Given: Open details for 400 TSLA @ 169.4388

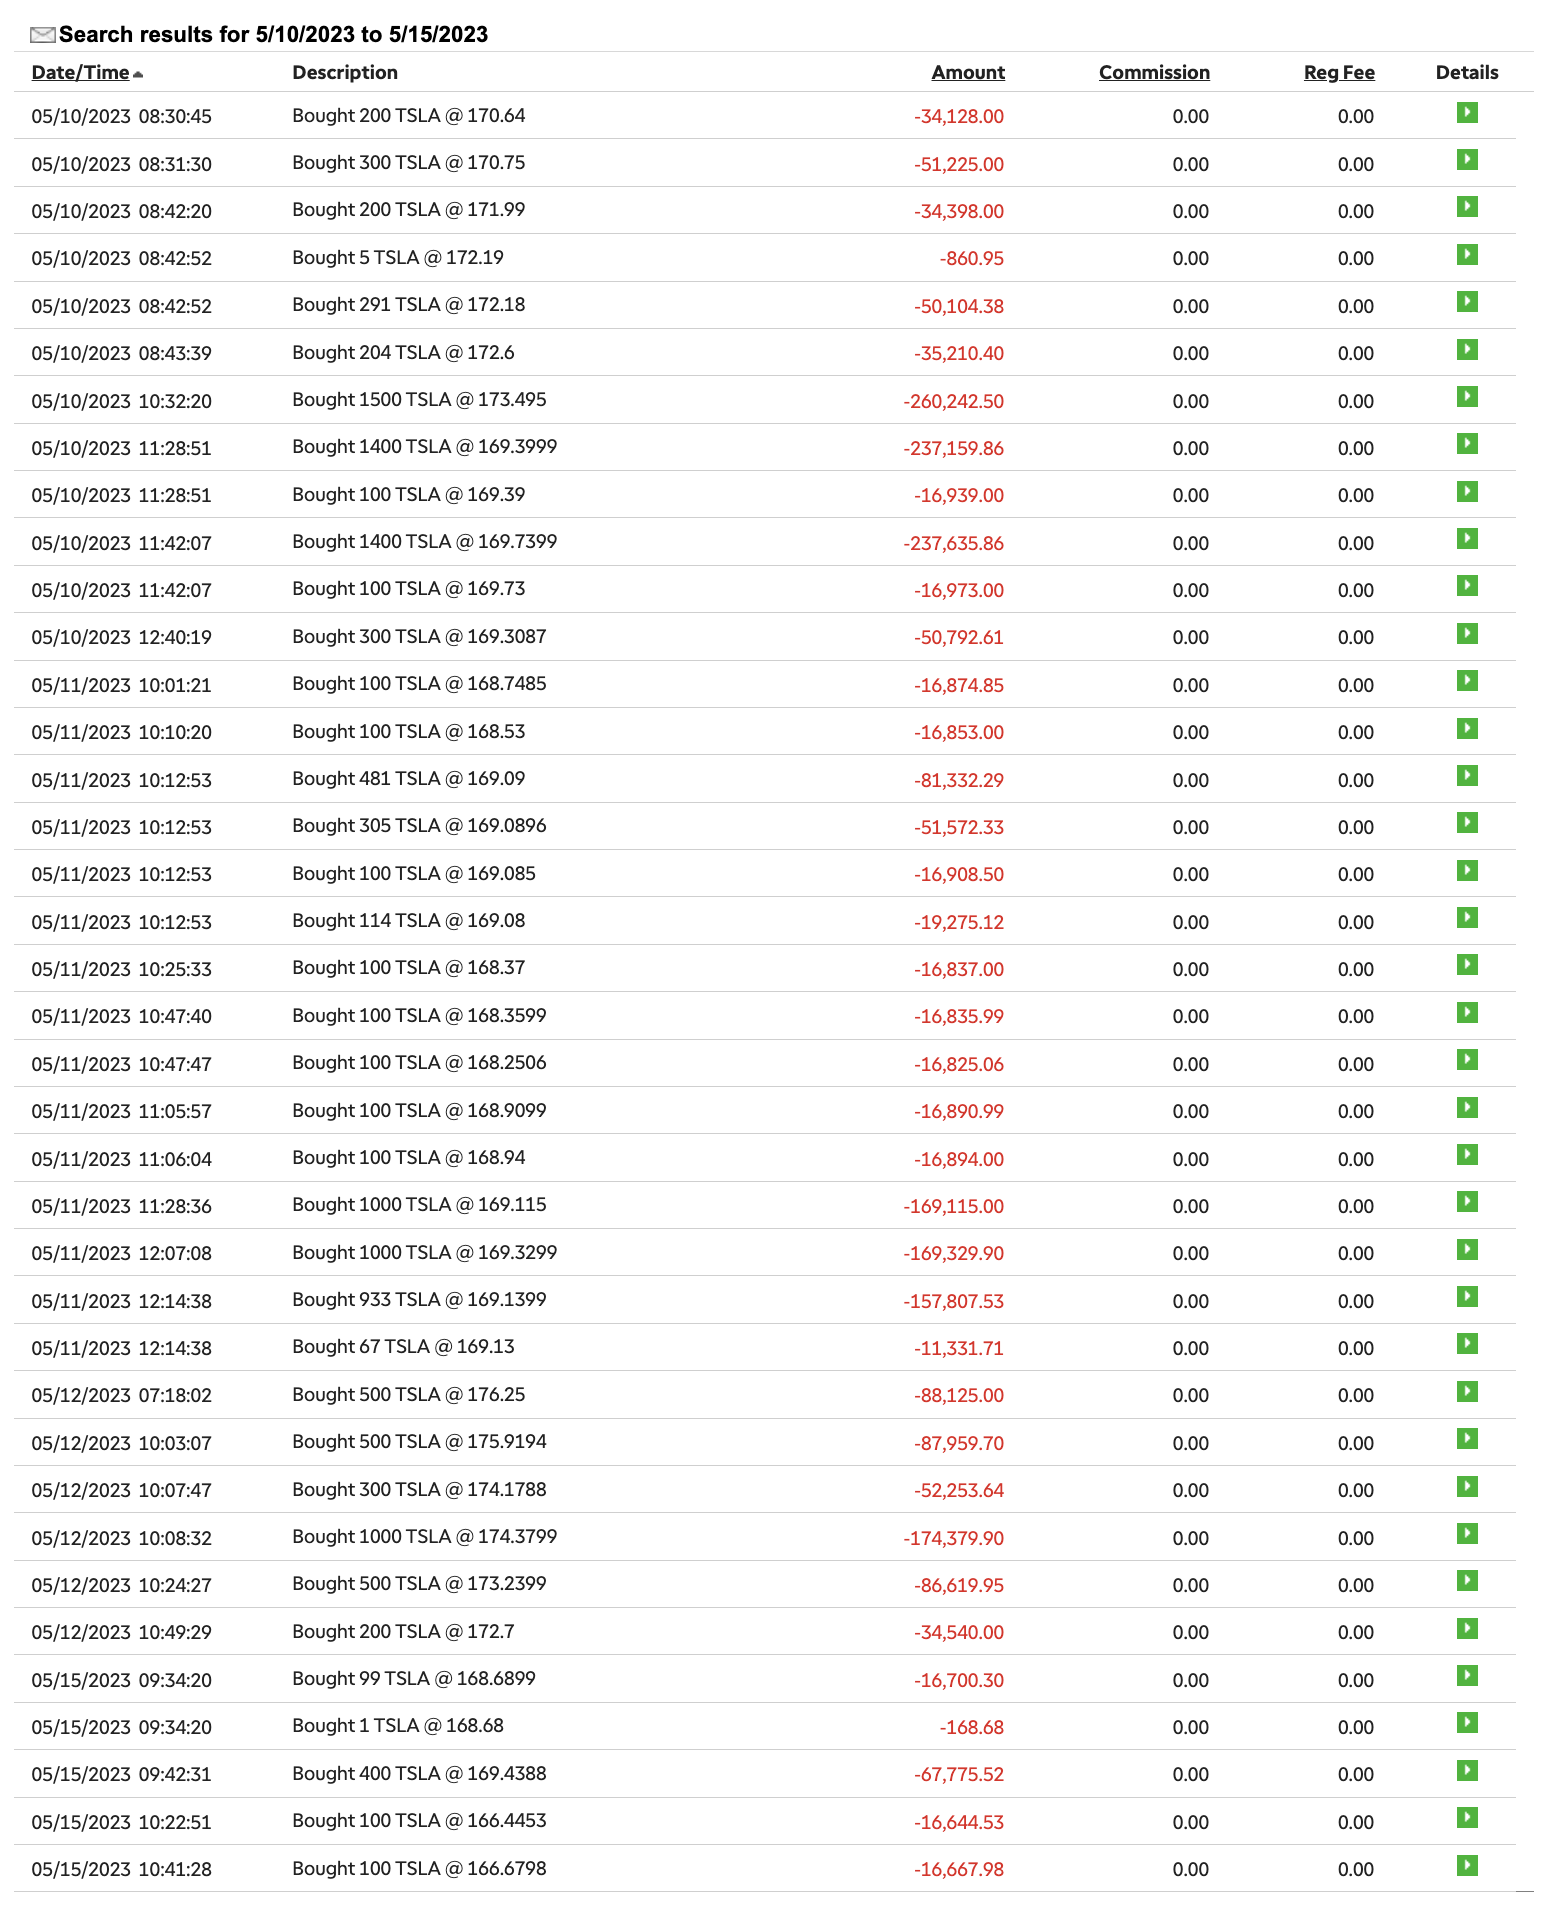Looking at the screenshot, I should tap(1467, 1771).
